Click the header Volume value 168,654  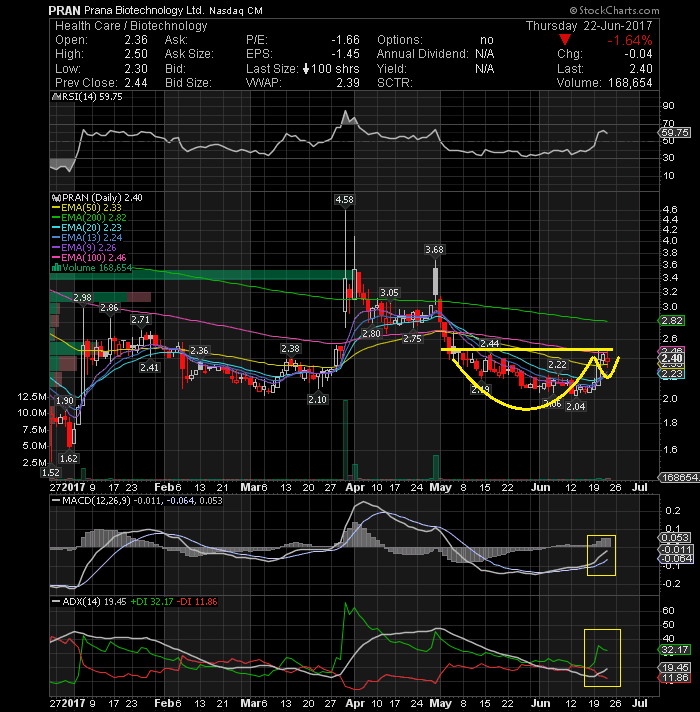629,83
